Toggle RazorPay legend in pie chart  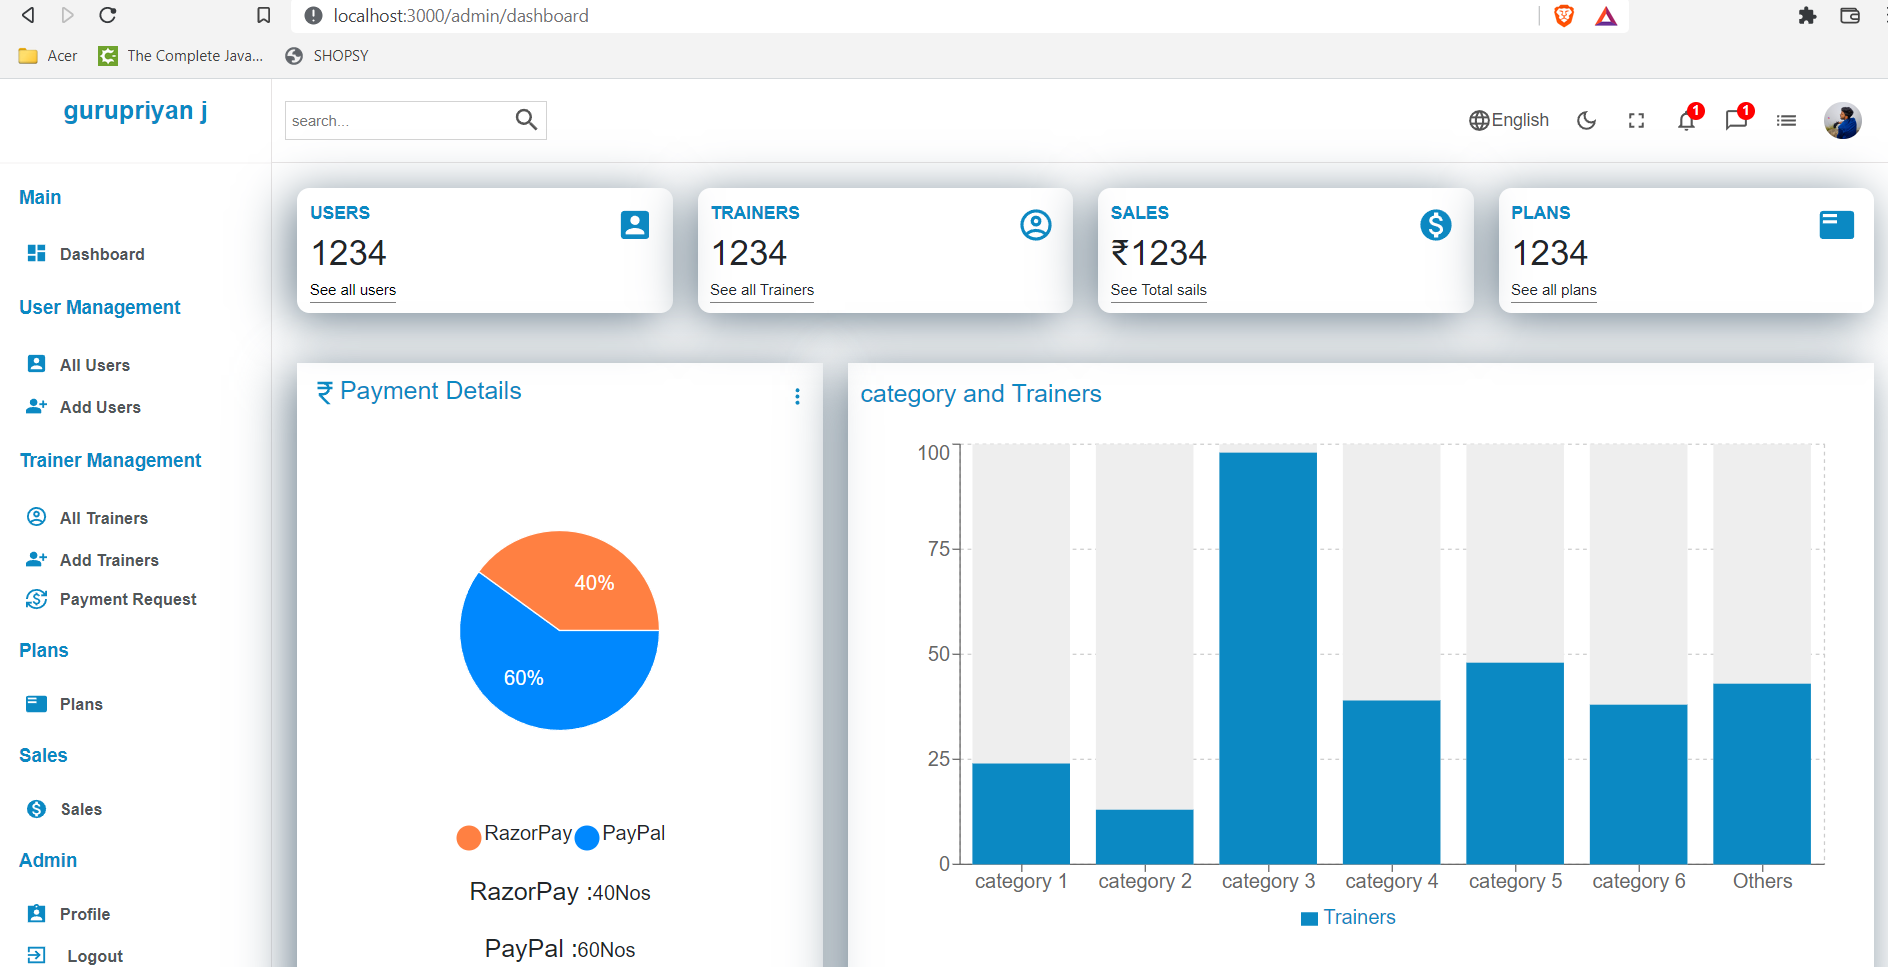[515, 835]
